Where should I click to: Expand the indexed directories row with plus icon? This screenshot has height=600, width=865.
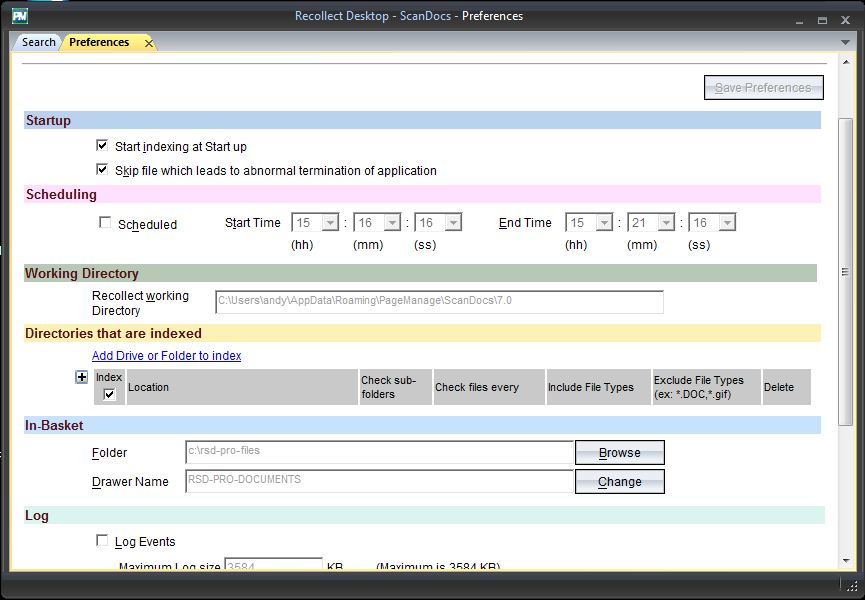coord(82,377)
